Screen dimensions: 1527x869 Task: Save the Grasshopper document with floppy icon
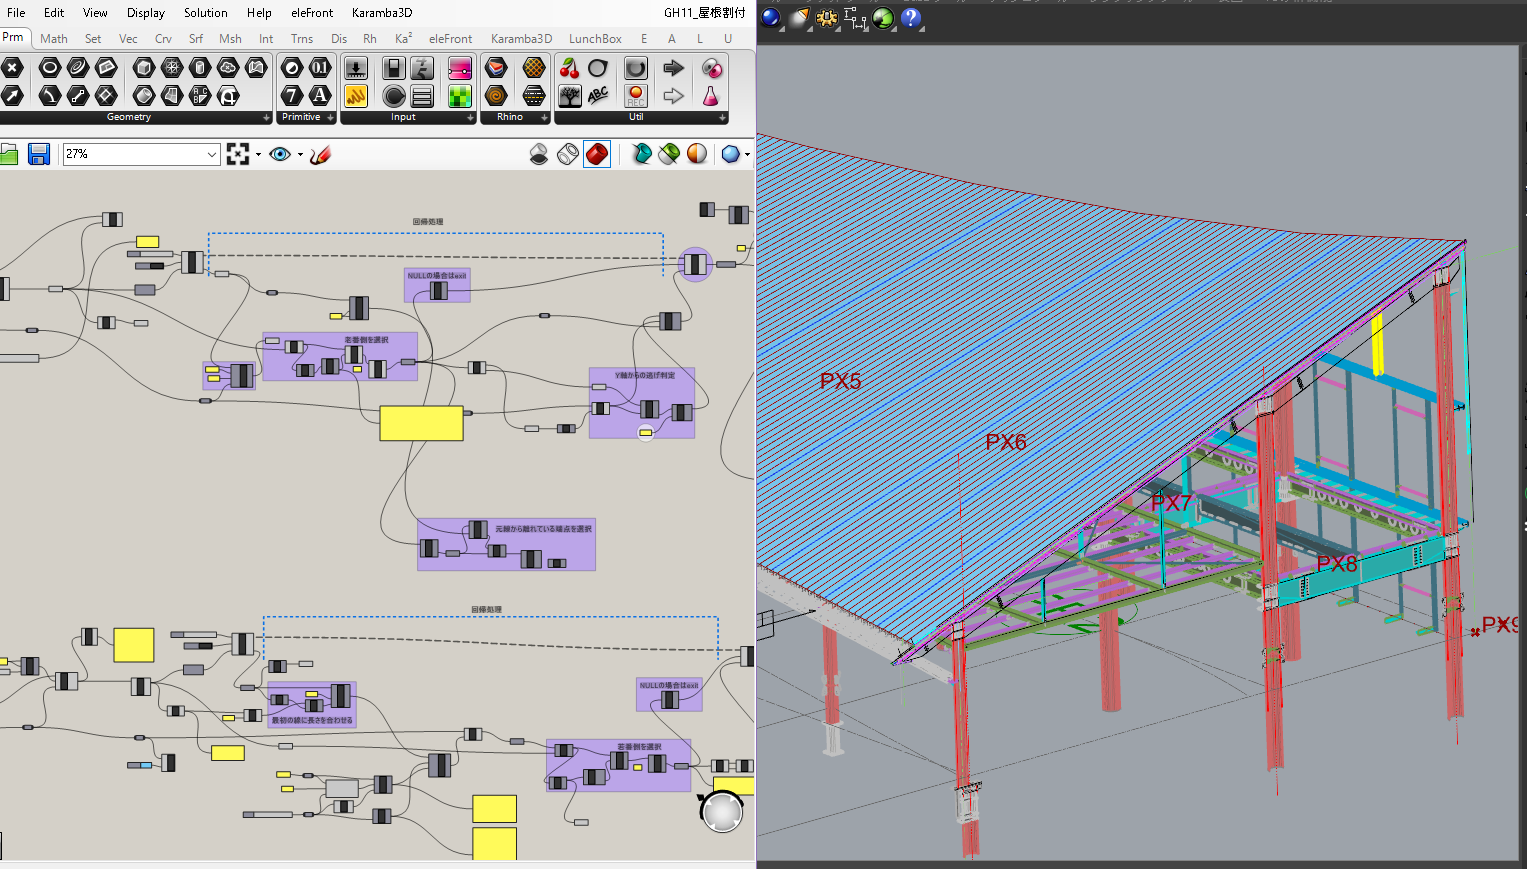(39, 154)
